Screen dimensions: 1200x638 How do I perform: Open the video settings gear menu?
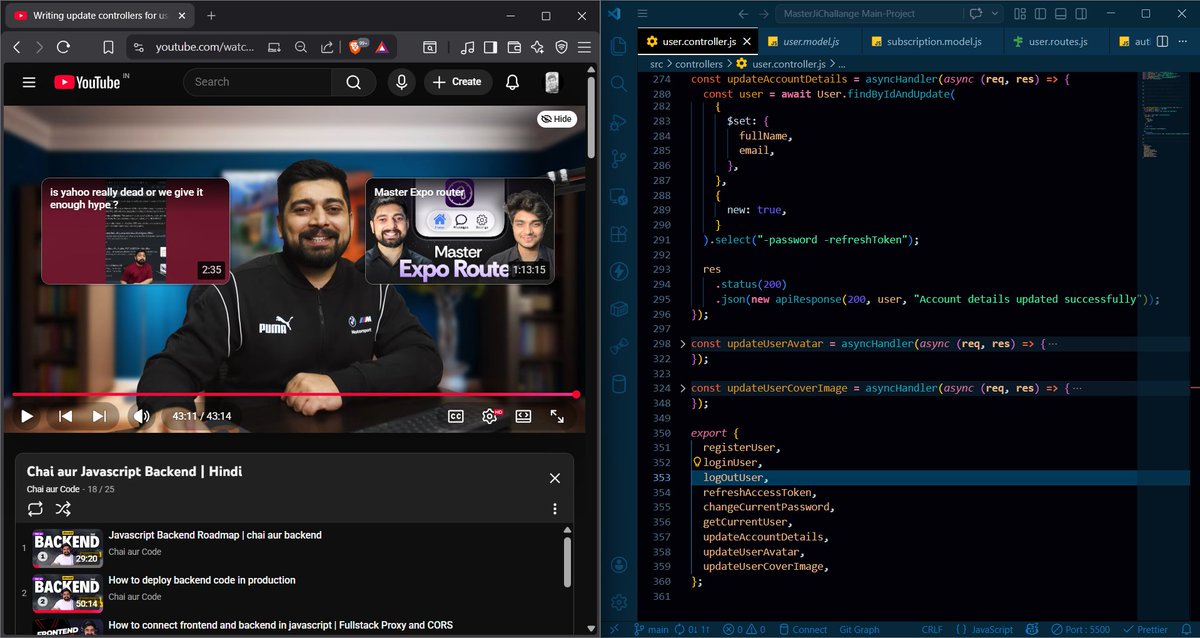pos(490,416)
